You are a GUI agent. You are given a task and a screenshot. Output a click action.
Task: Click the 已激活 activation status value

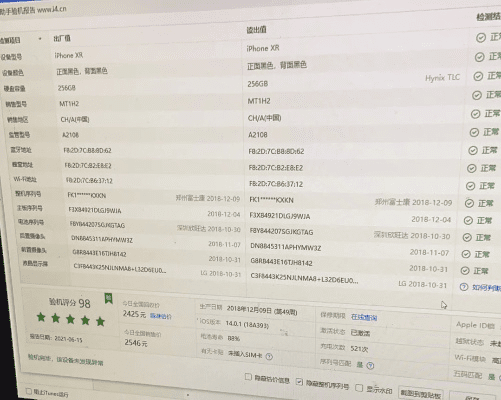pyautogui.click(x=360, y=333)
